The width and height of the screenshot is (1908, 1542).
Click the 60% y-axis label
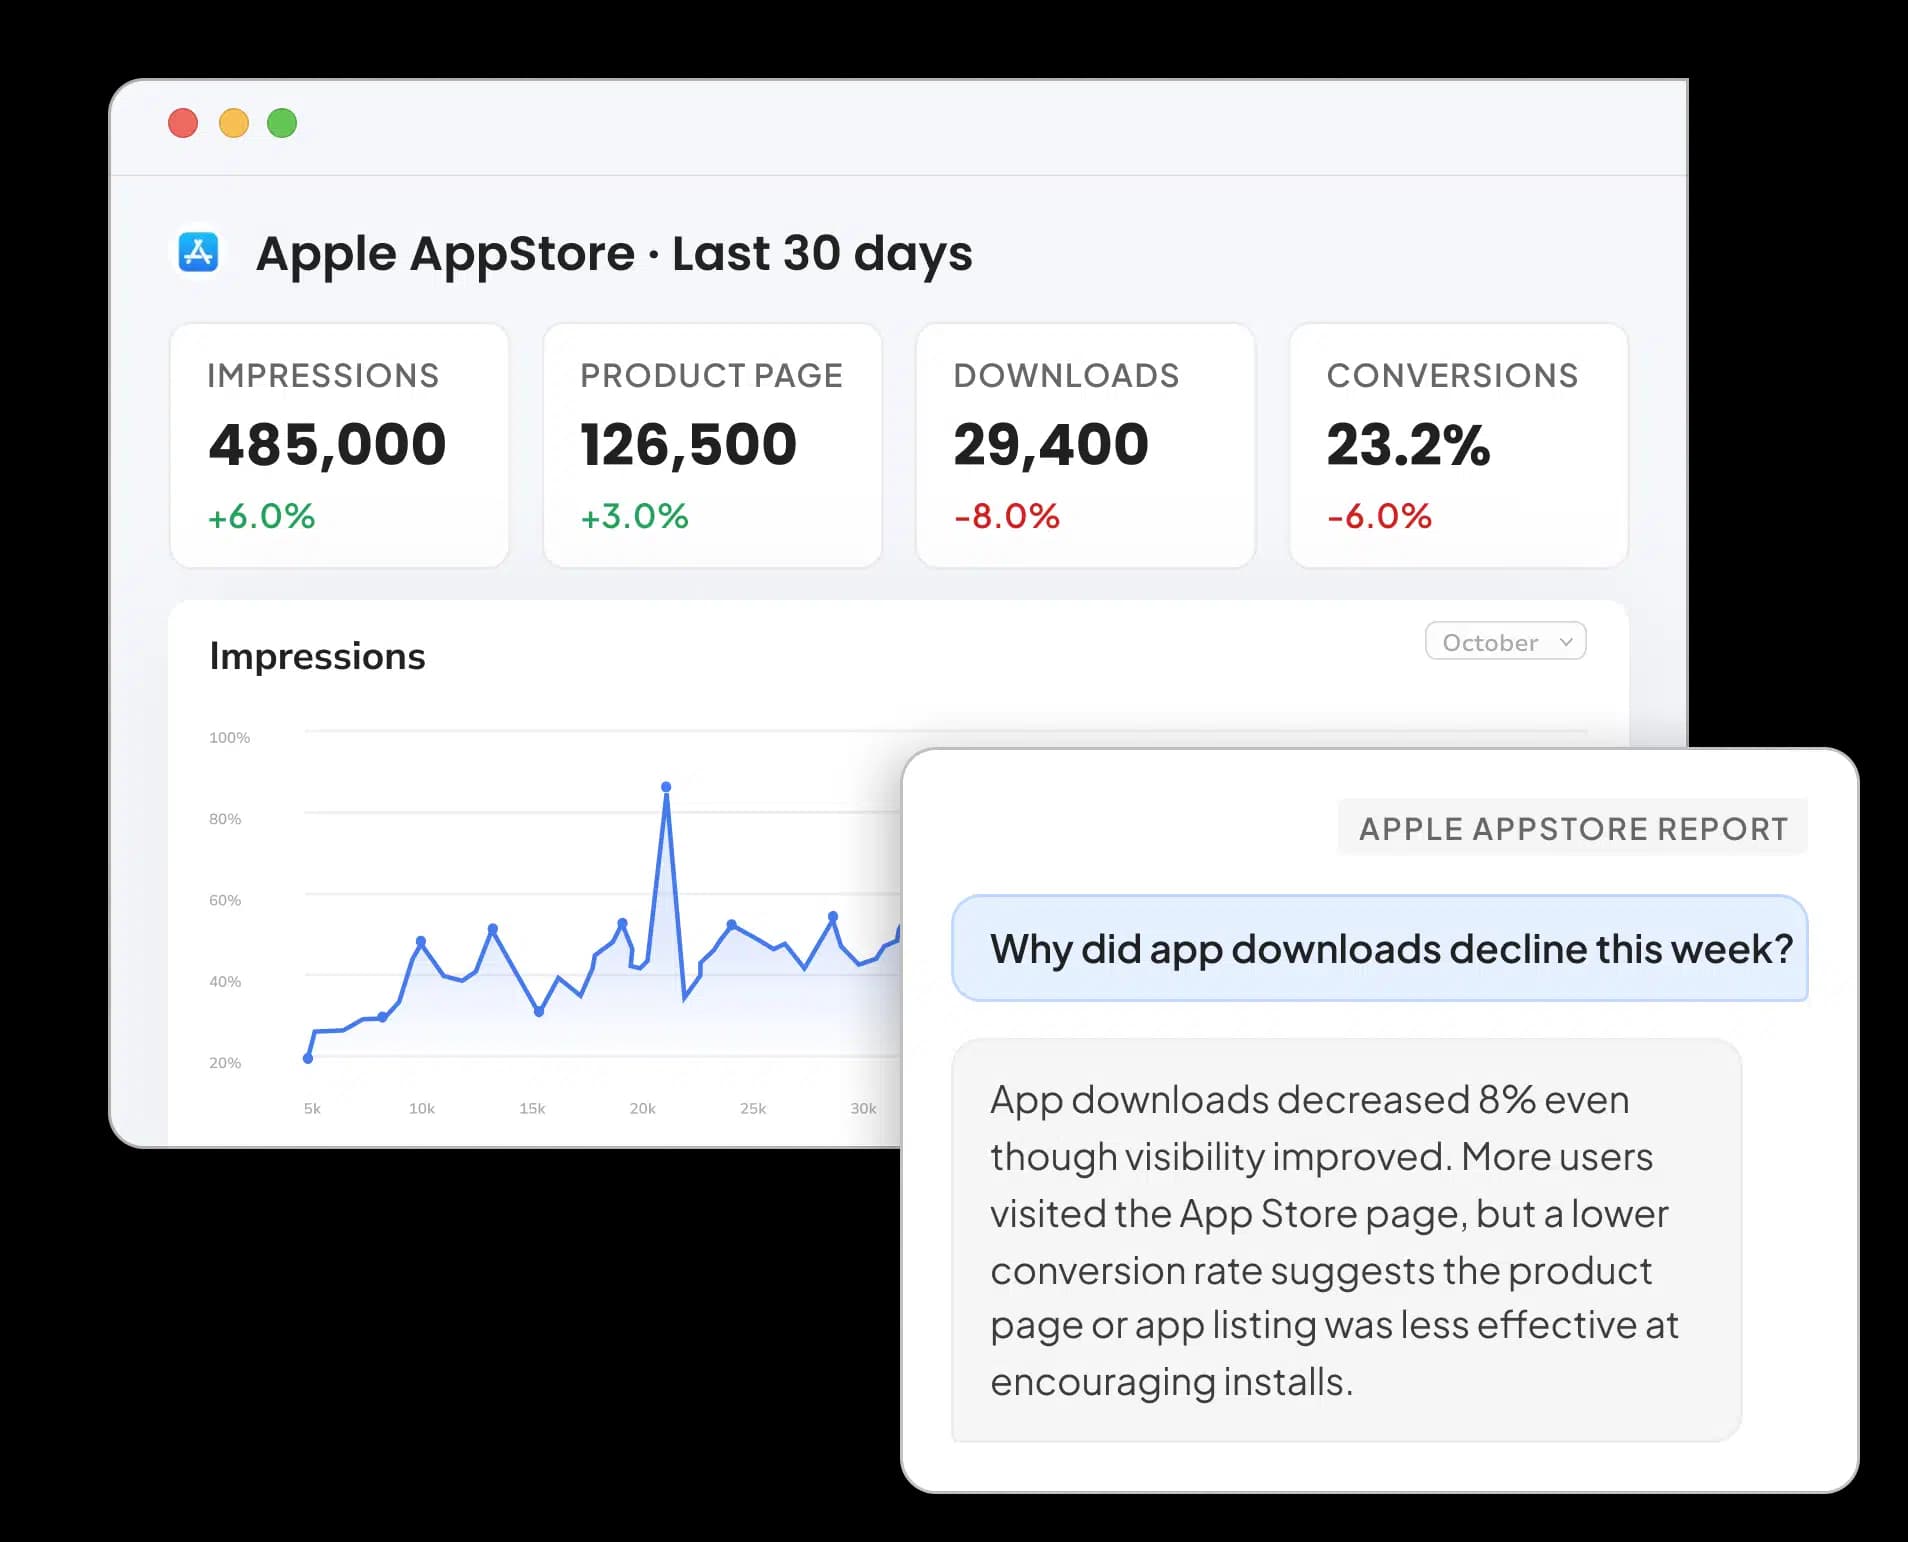[x=225, y=900]
